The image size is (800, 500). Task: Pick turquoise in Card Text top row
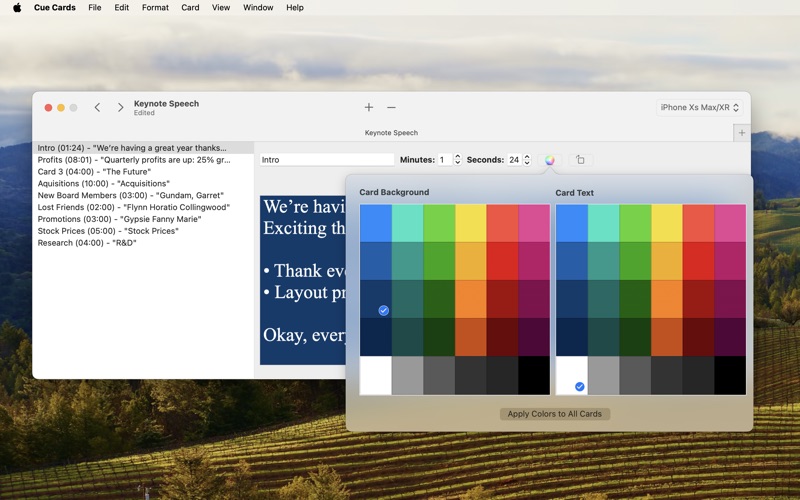604,223
